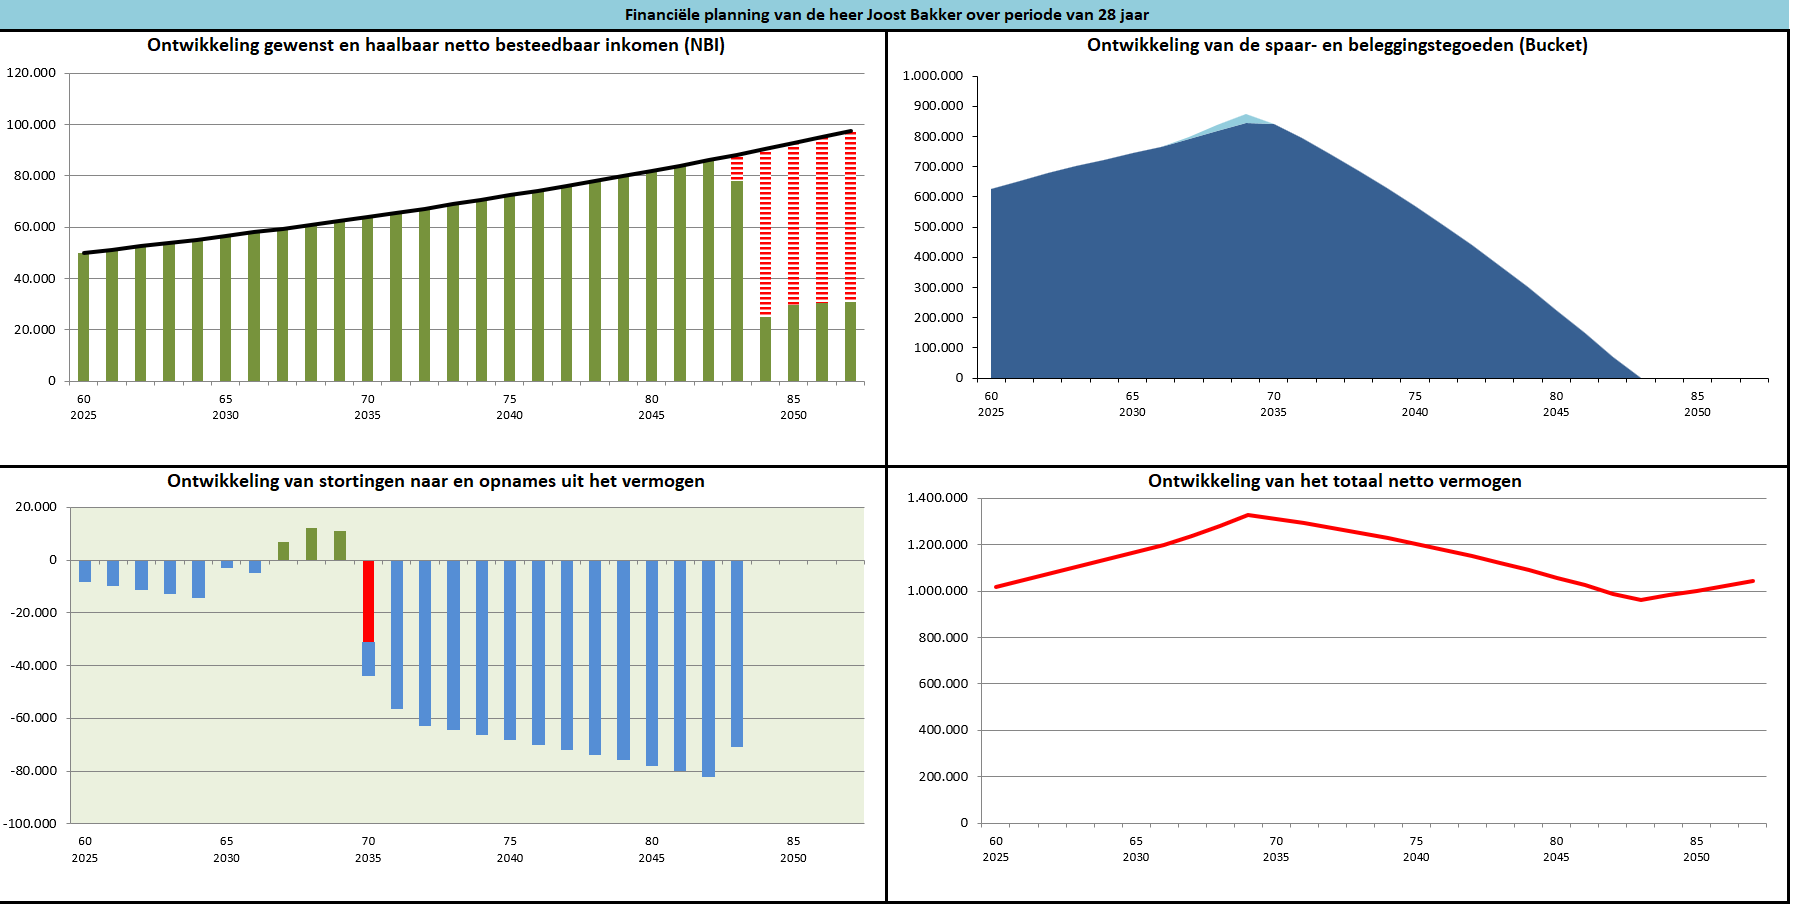Select the tallest green bar in stortingen chart
1805x917 pixels.
tap(311, 544)
